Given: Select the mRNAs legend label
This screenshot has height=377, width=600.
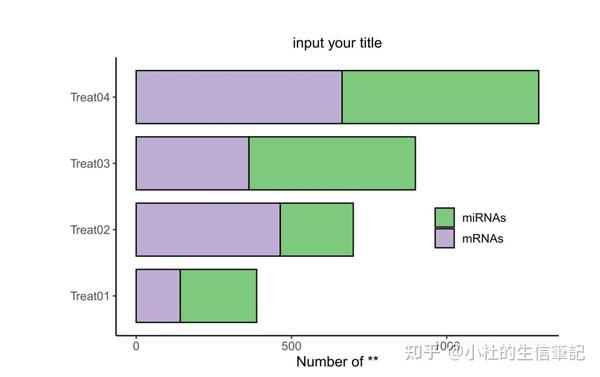Looking at the screenshot, I should (483, 238).
